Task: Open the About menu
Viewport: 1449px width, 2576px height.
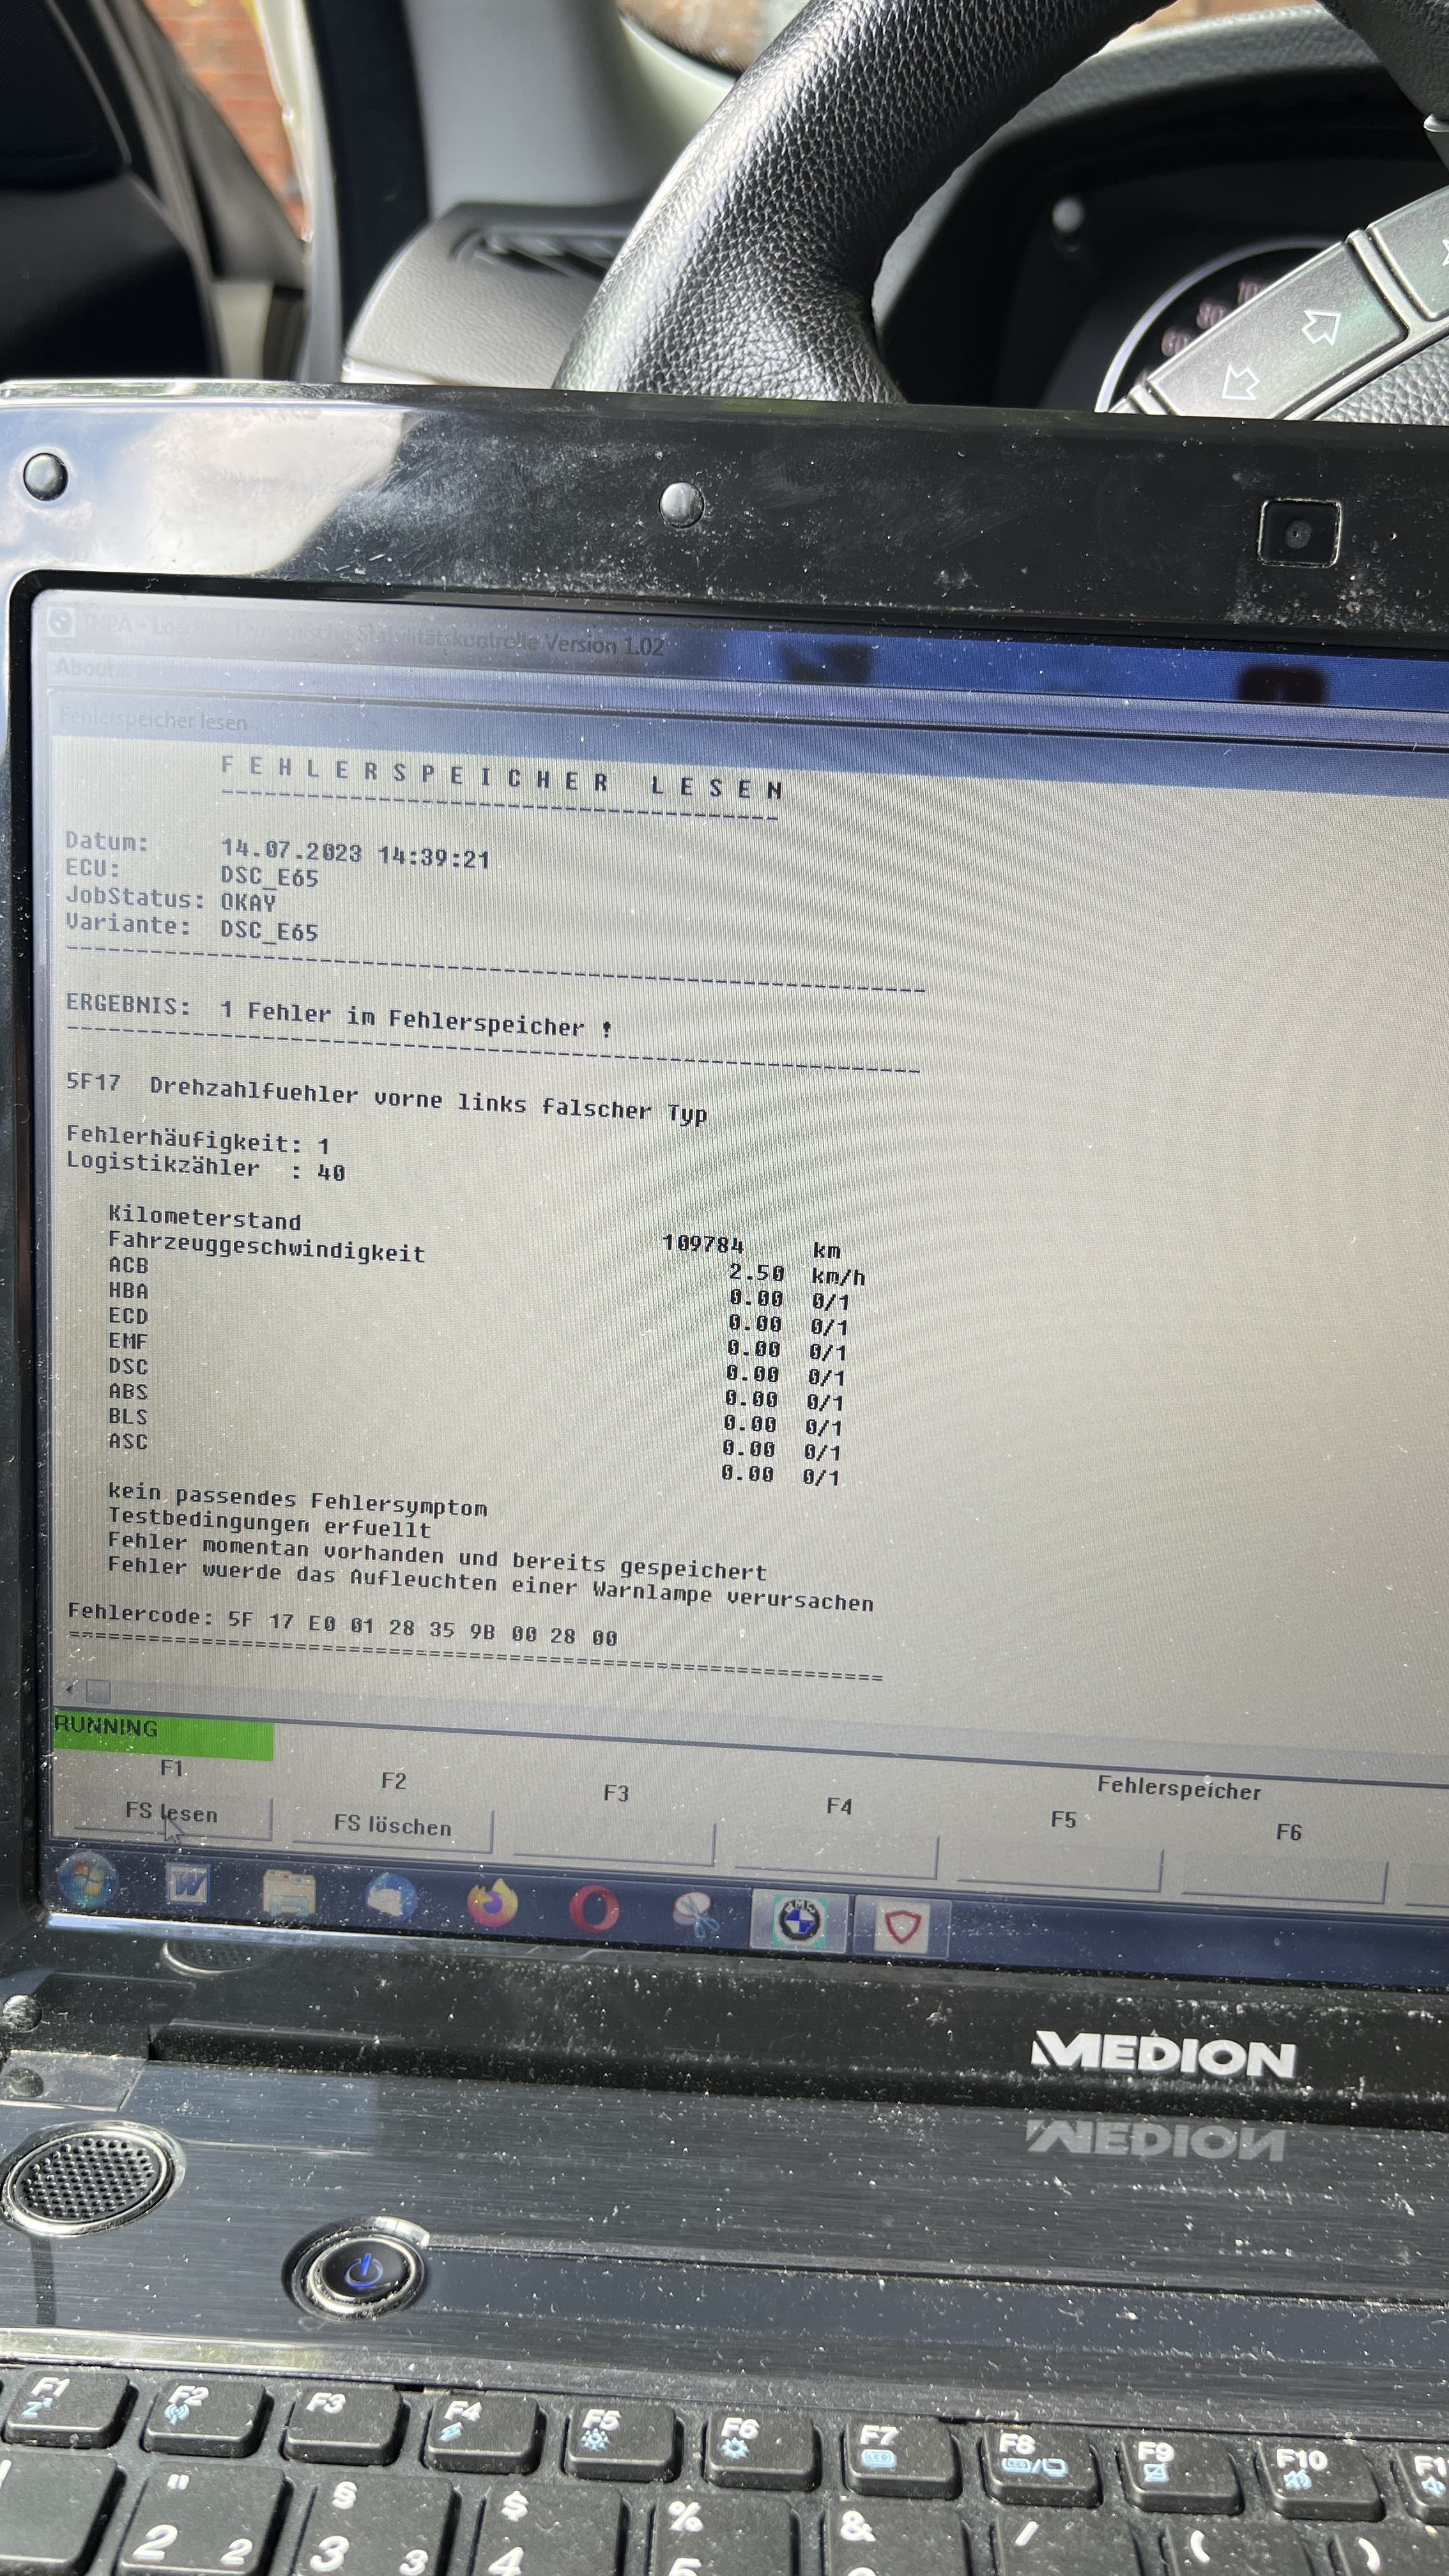Action: tap(92, 668)
